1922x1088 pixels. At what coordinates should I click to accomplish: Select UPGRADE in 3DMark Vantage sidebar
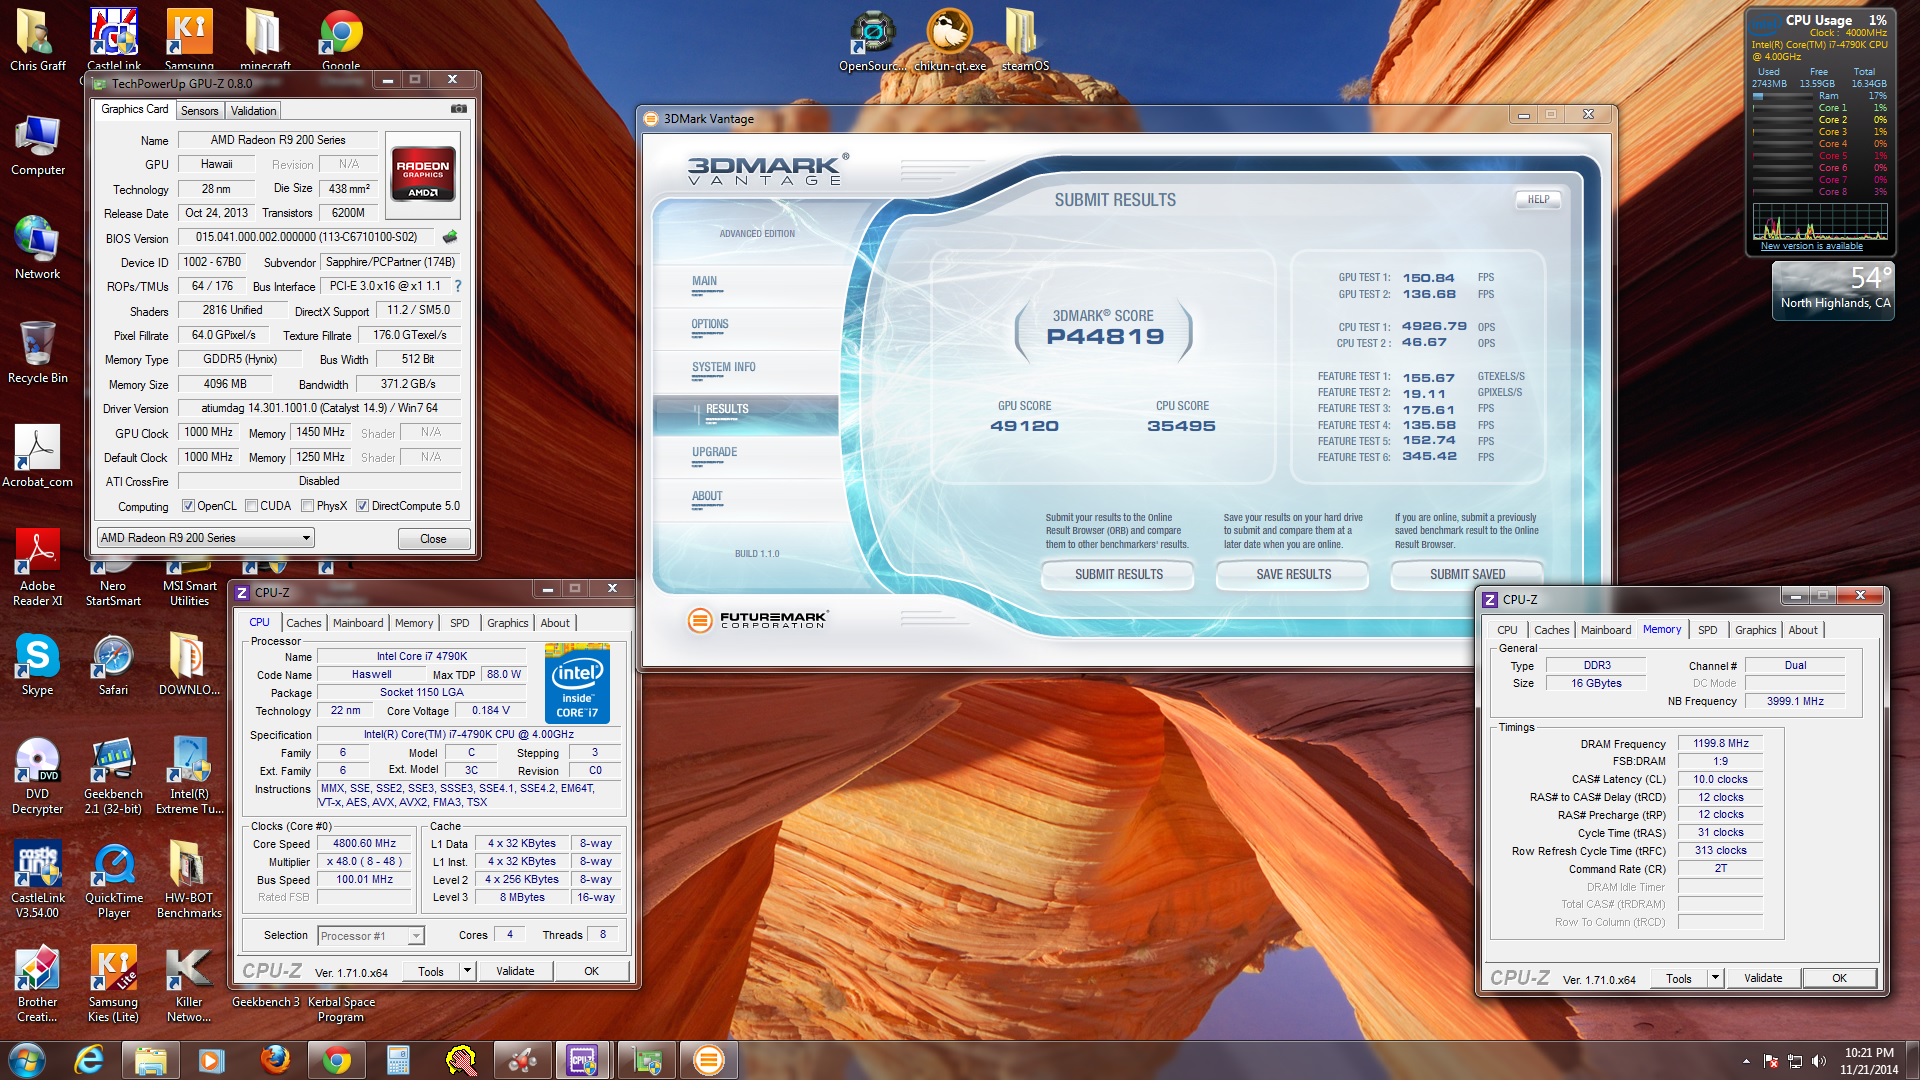714,453
